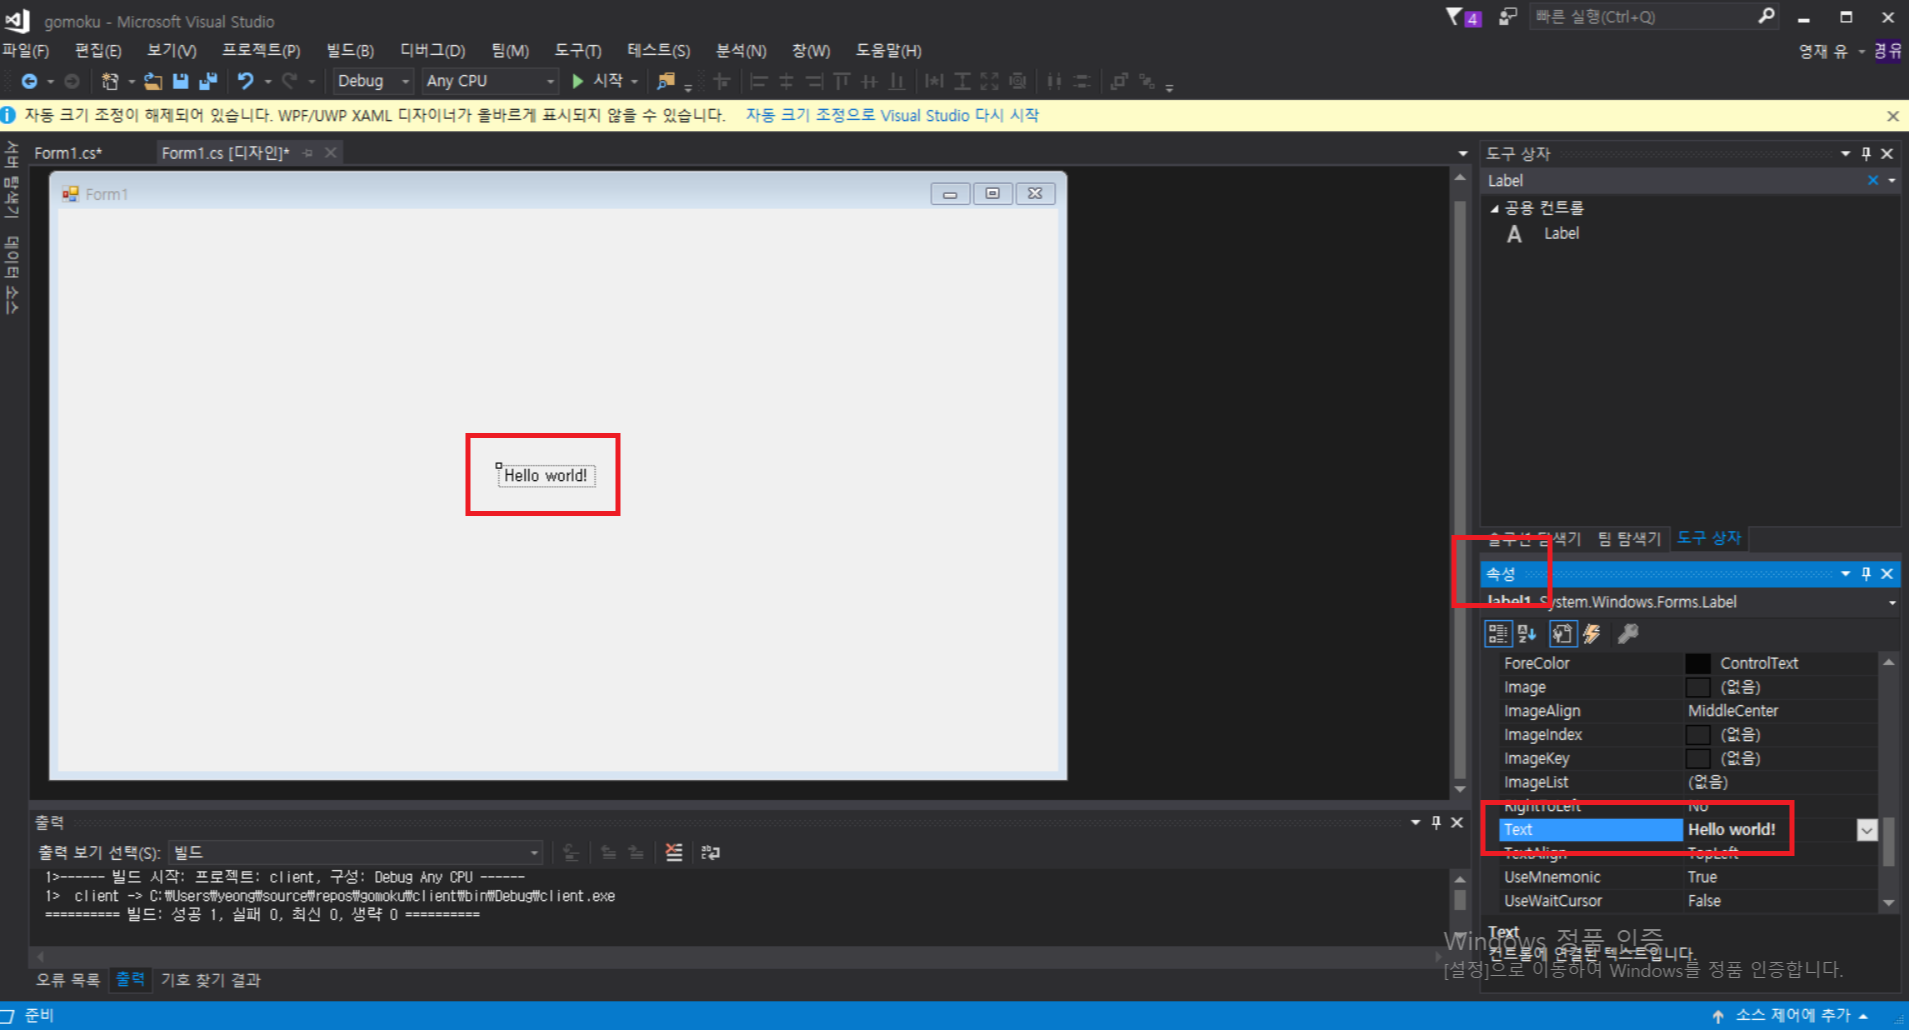Select the Text property row
Viewport: 1909px width, 1030px height.
point(1688,830)
